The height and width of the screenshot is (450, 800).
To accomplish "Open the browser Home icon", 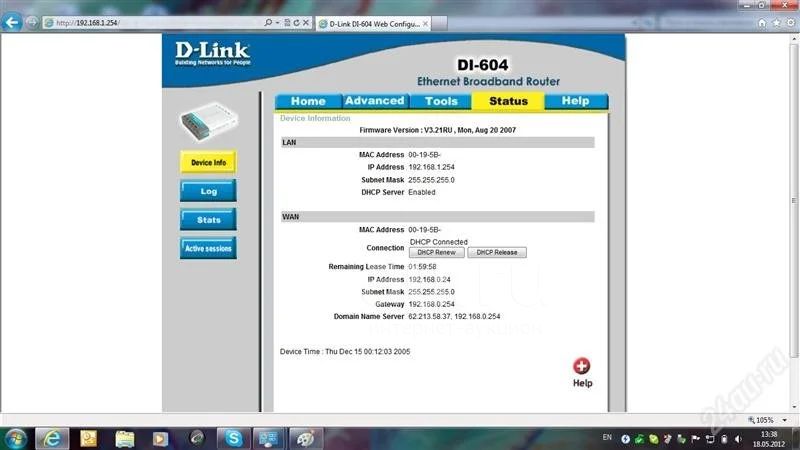I will point(762,23).
